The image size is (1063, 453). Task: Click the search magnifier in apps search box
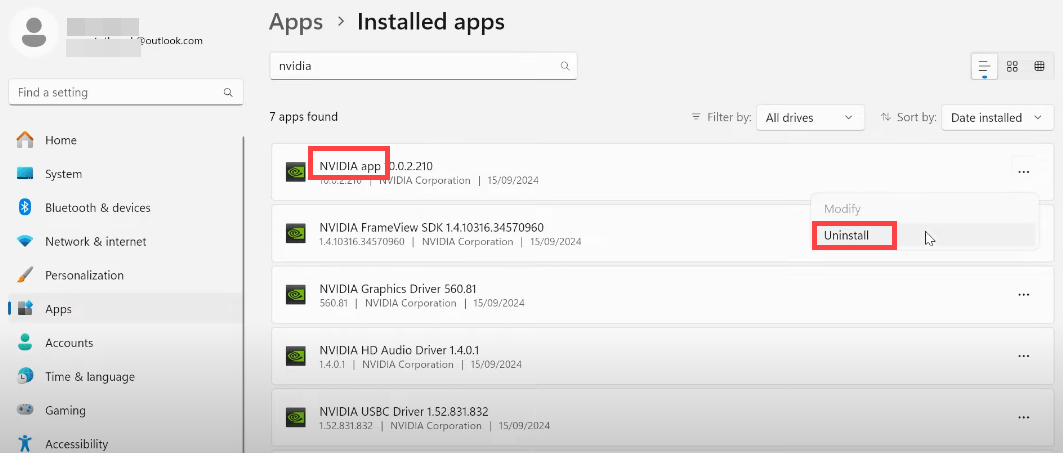[564, 66]
